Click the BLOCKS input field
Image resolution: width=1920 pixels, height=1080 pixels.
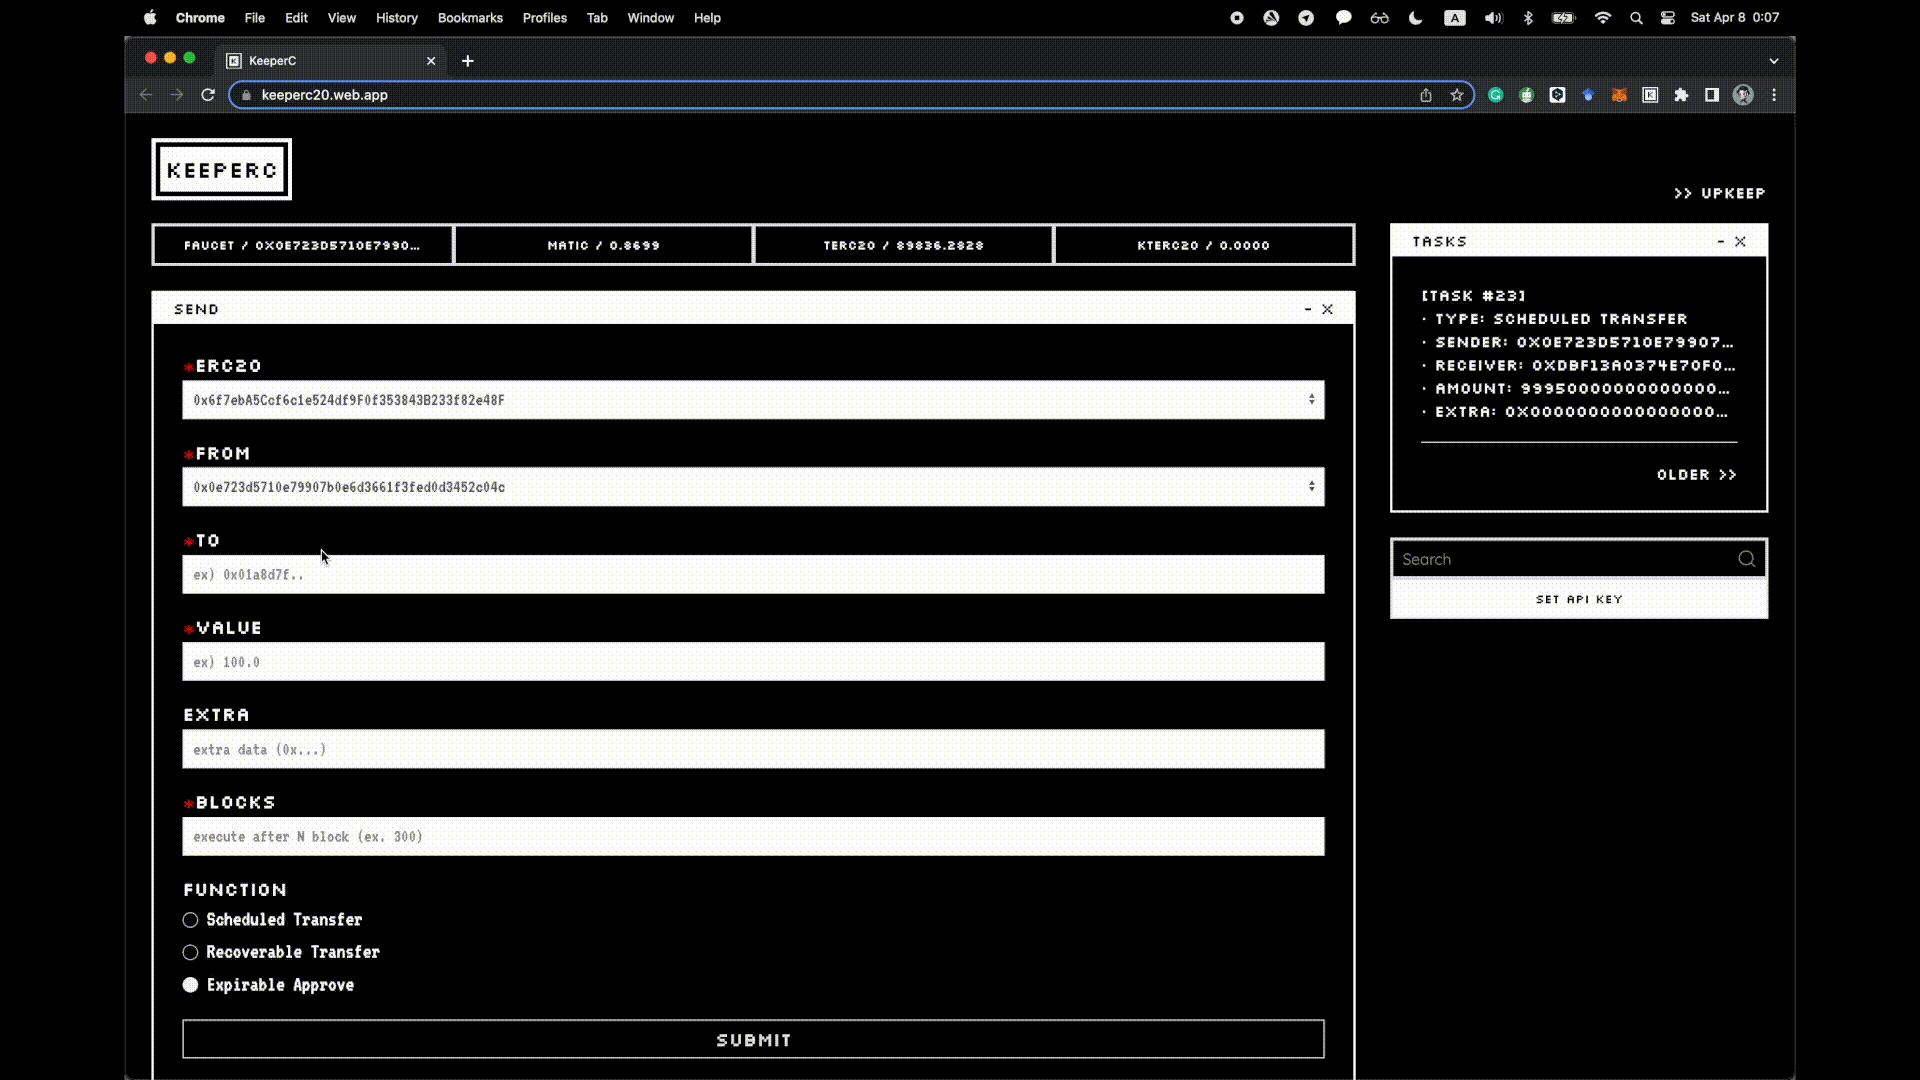pos(752,836)
